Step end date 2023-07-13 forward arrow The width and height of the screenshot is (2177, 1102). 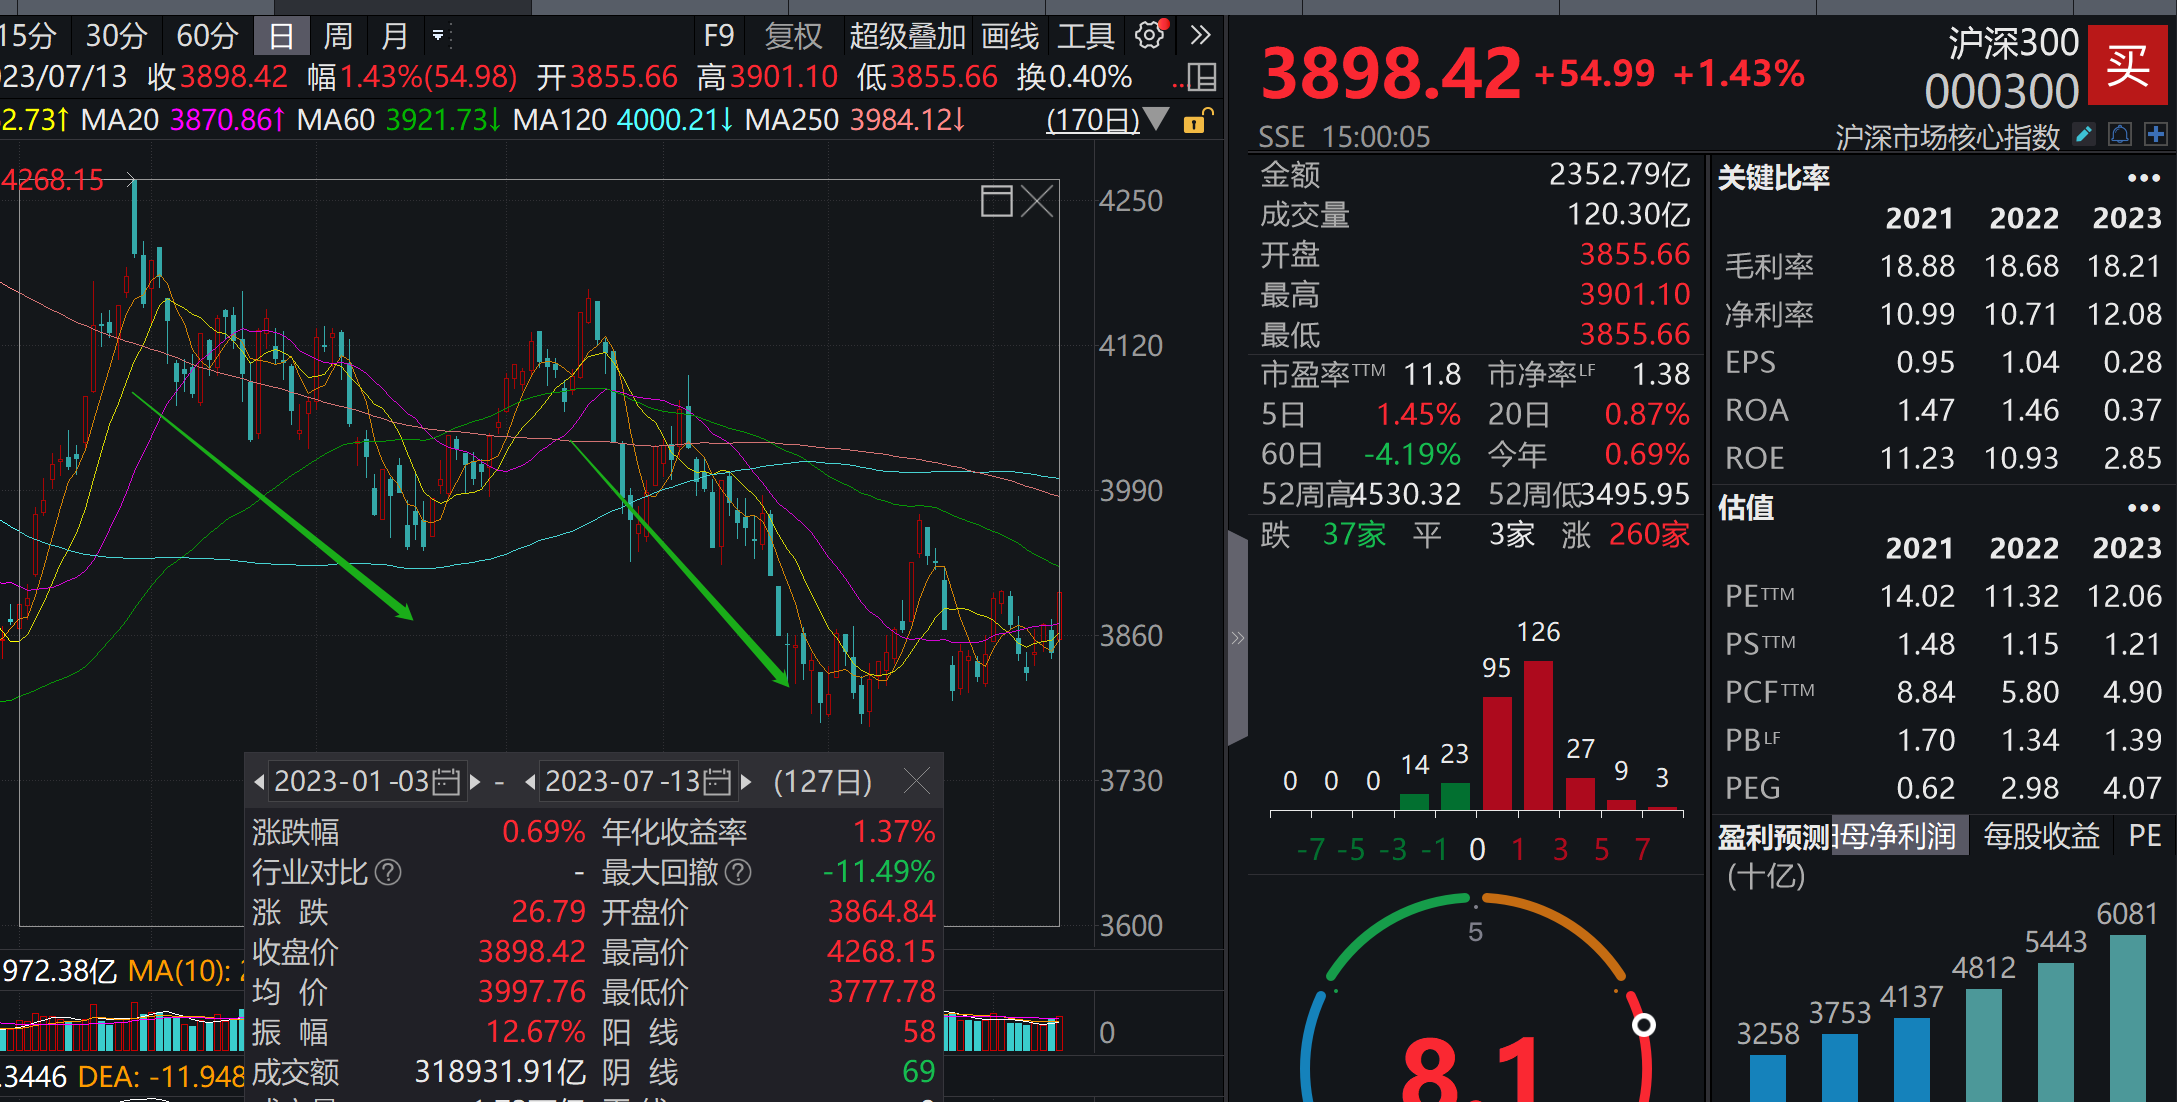[746, 781]
